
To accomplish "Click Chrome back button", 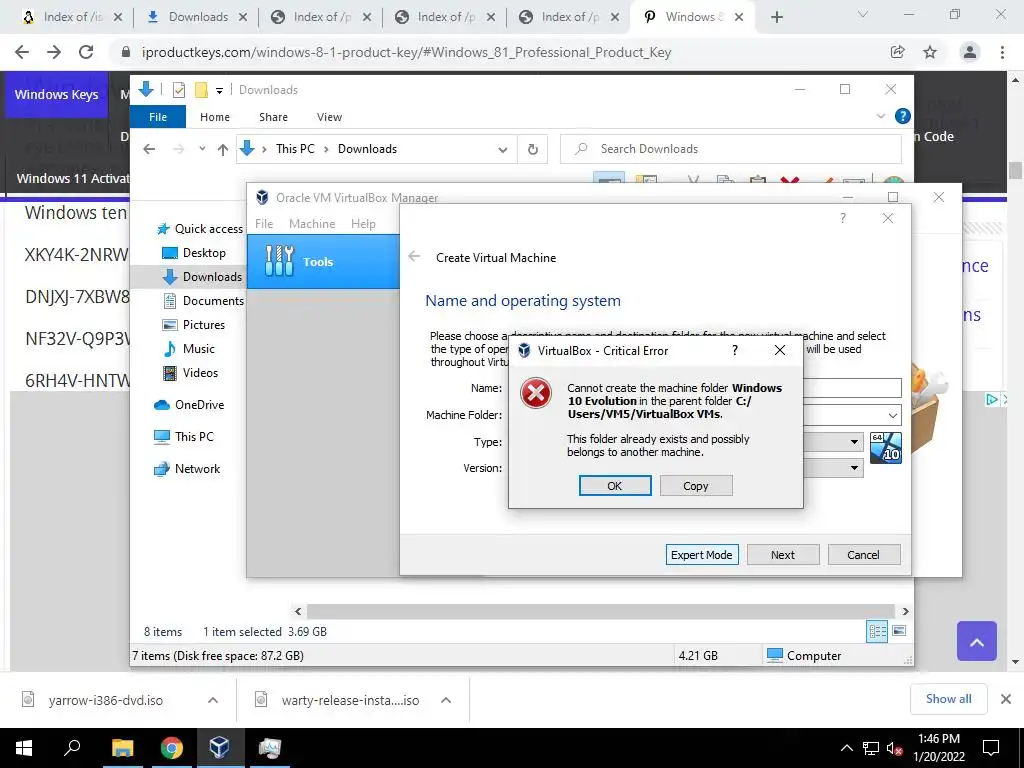I will click(22, 52).
